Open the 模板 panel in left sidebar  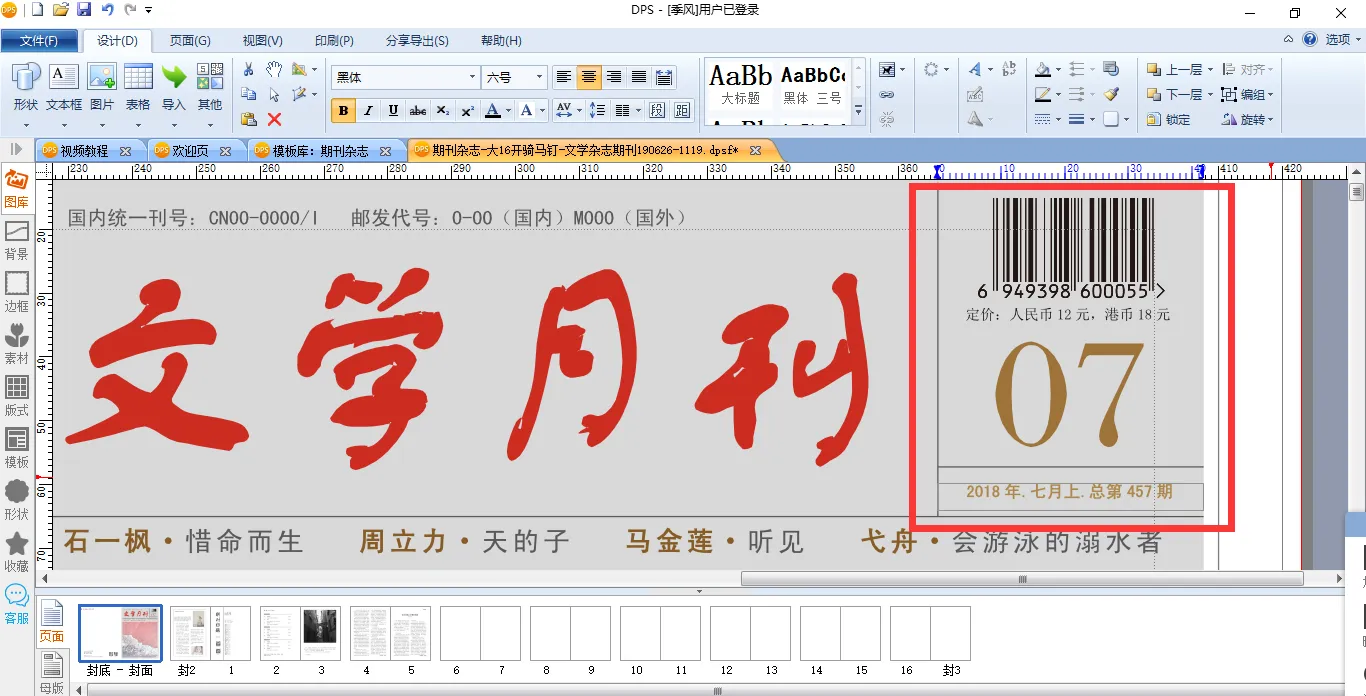click(16, 449)
